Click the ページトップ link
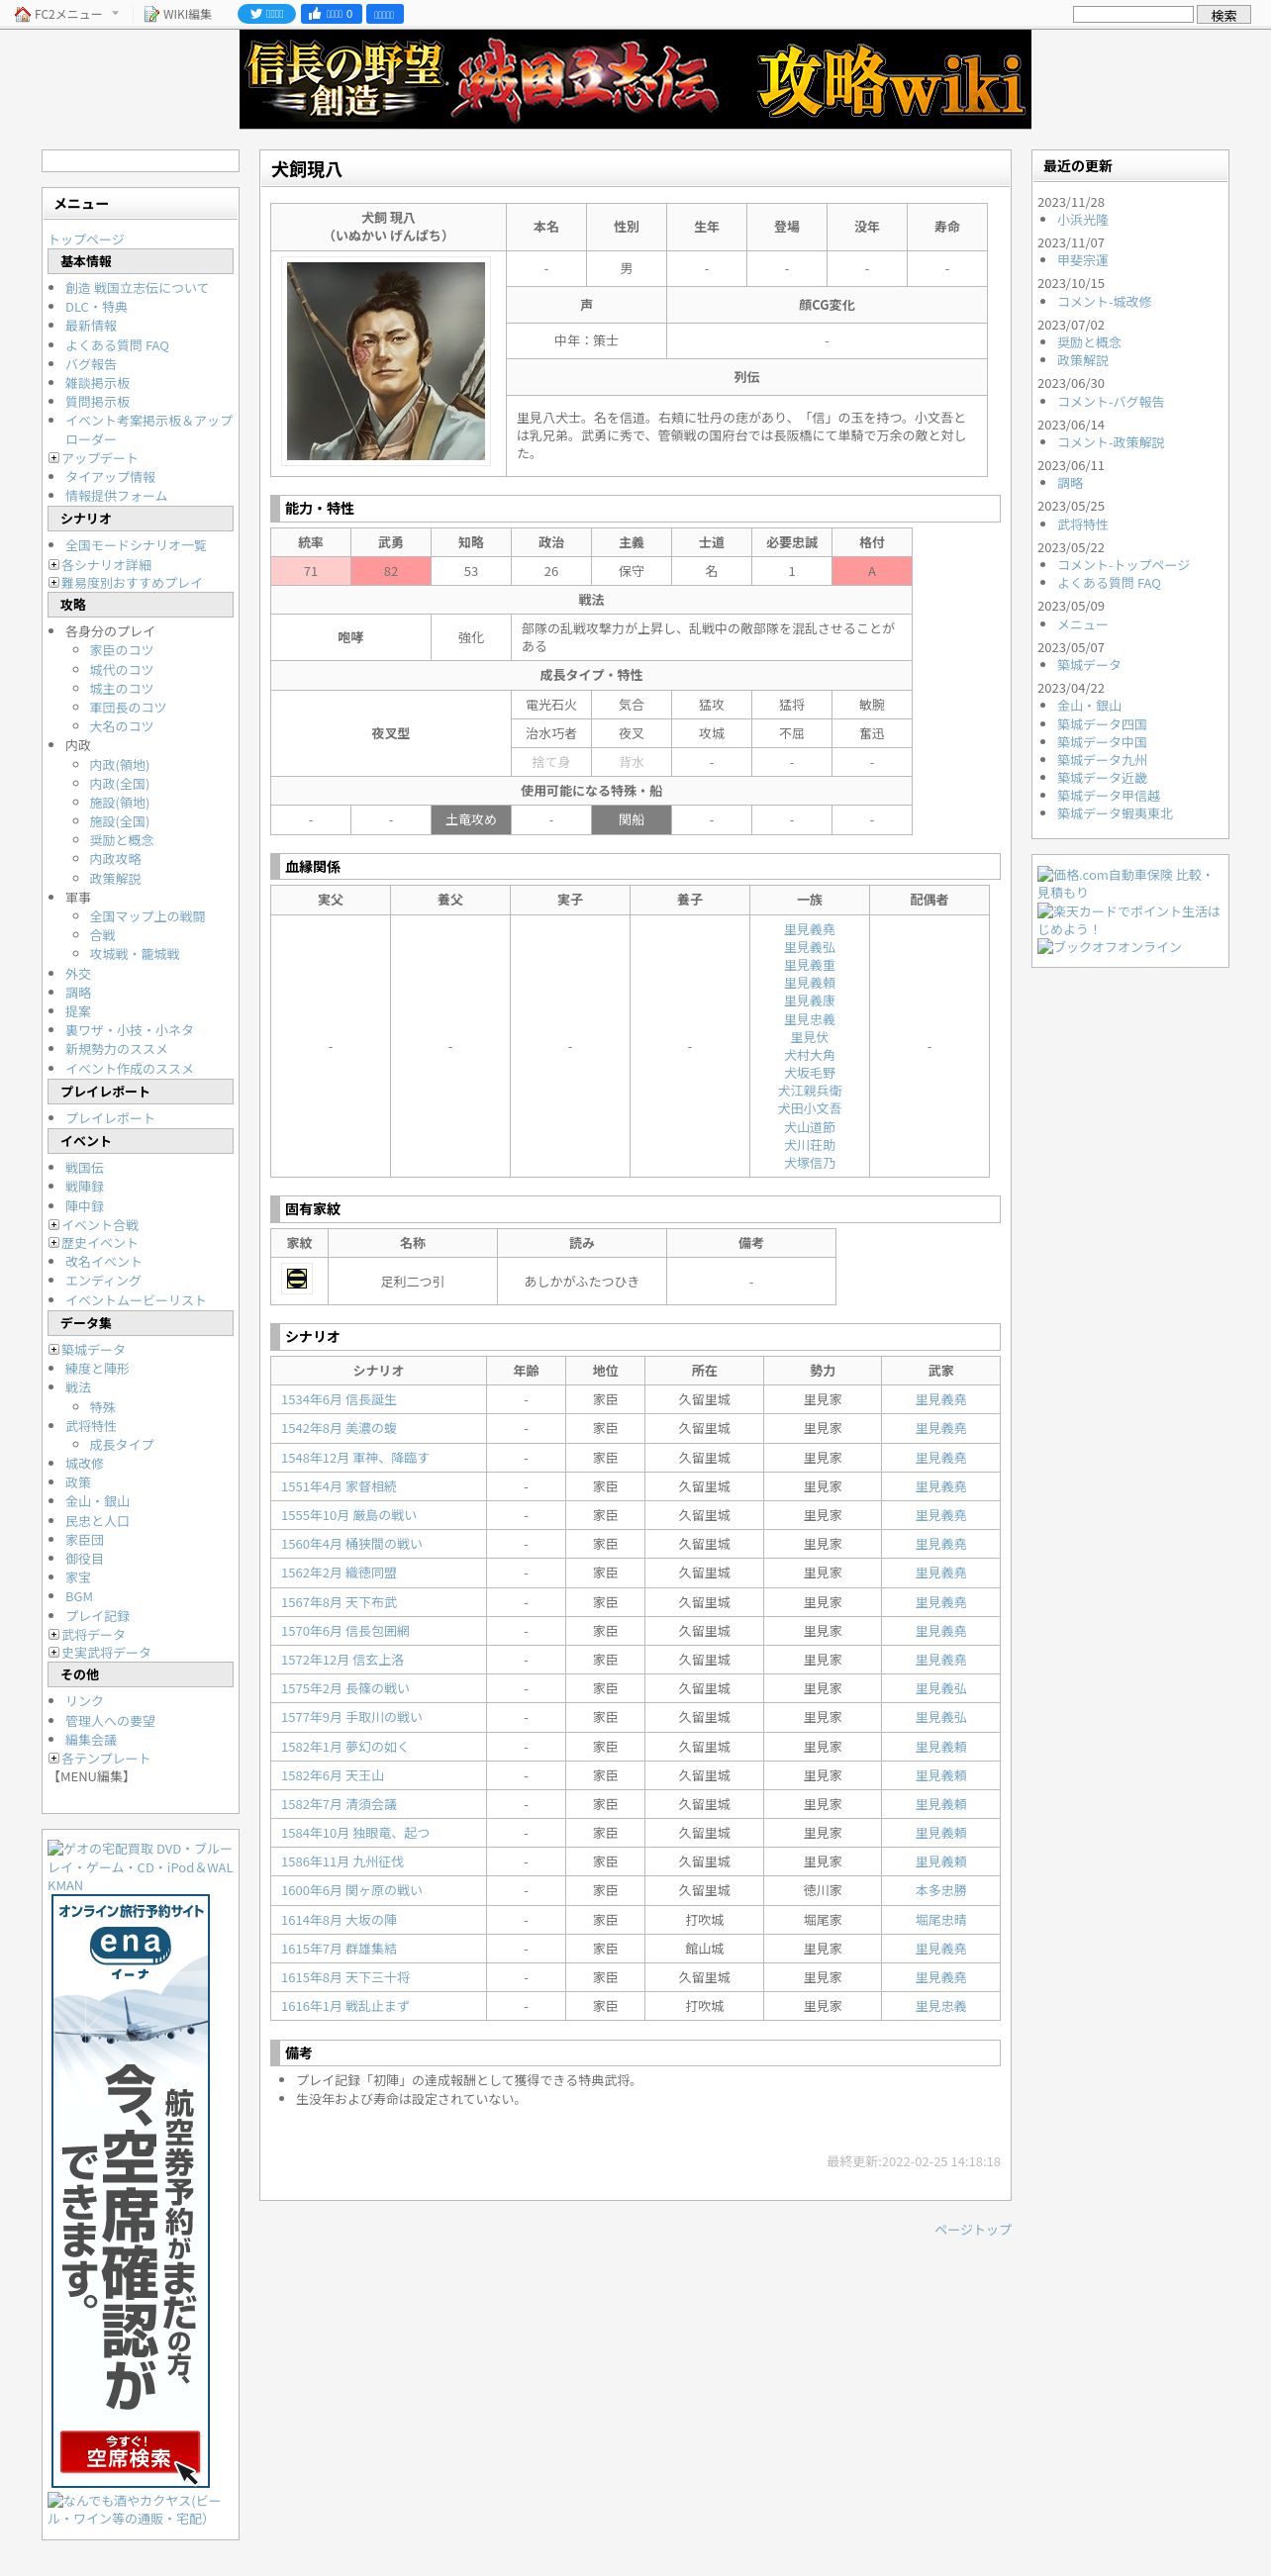The image size is (1271, 2576). point(973,2229)
